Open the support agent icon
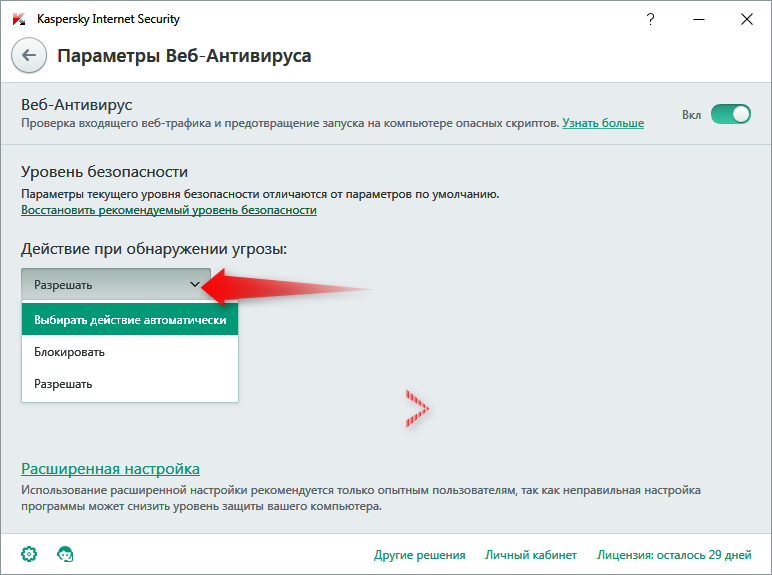The image size is (772, 575). pyautogui.click(x=65, y=554)
